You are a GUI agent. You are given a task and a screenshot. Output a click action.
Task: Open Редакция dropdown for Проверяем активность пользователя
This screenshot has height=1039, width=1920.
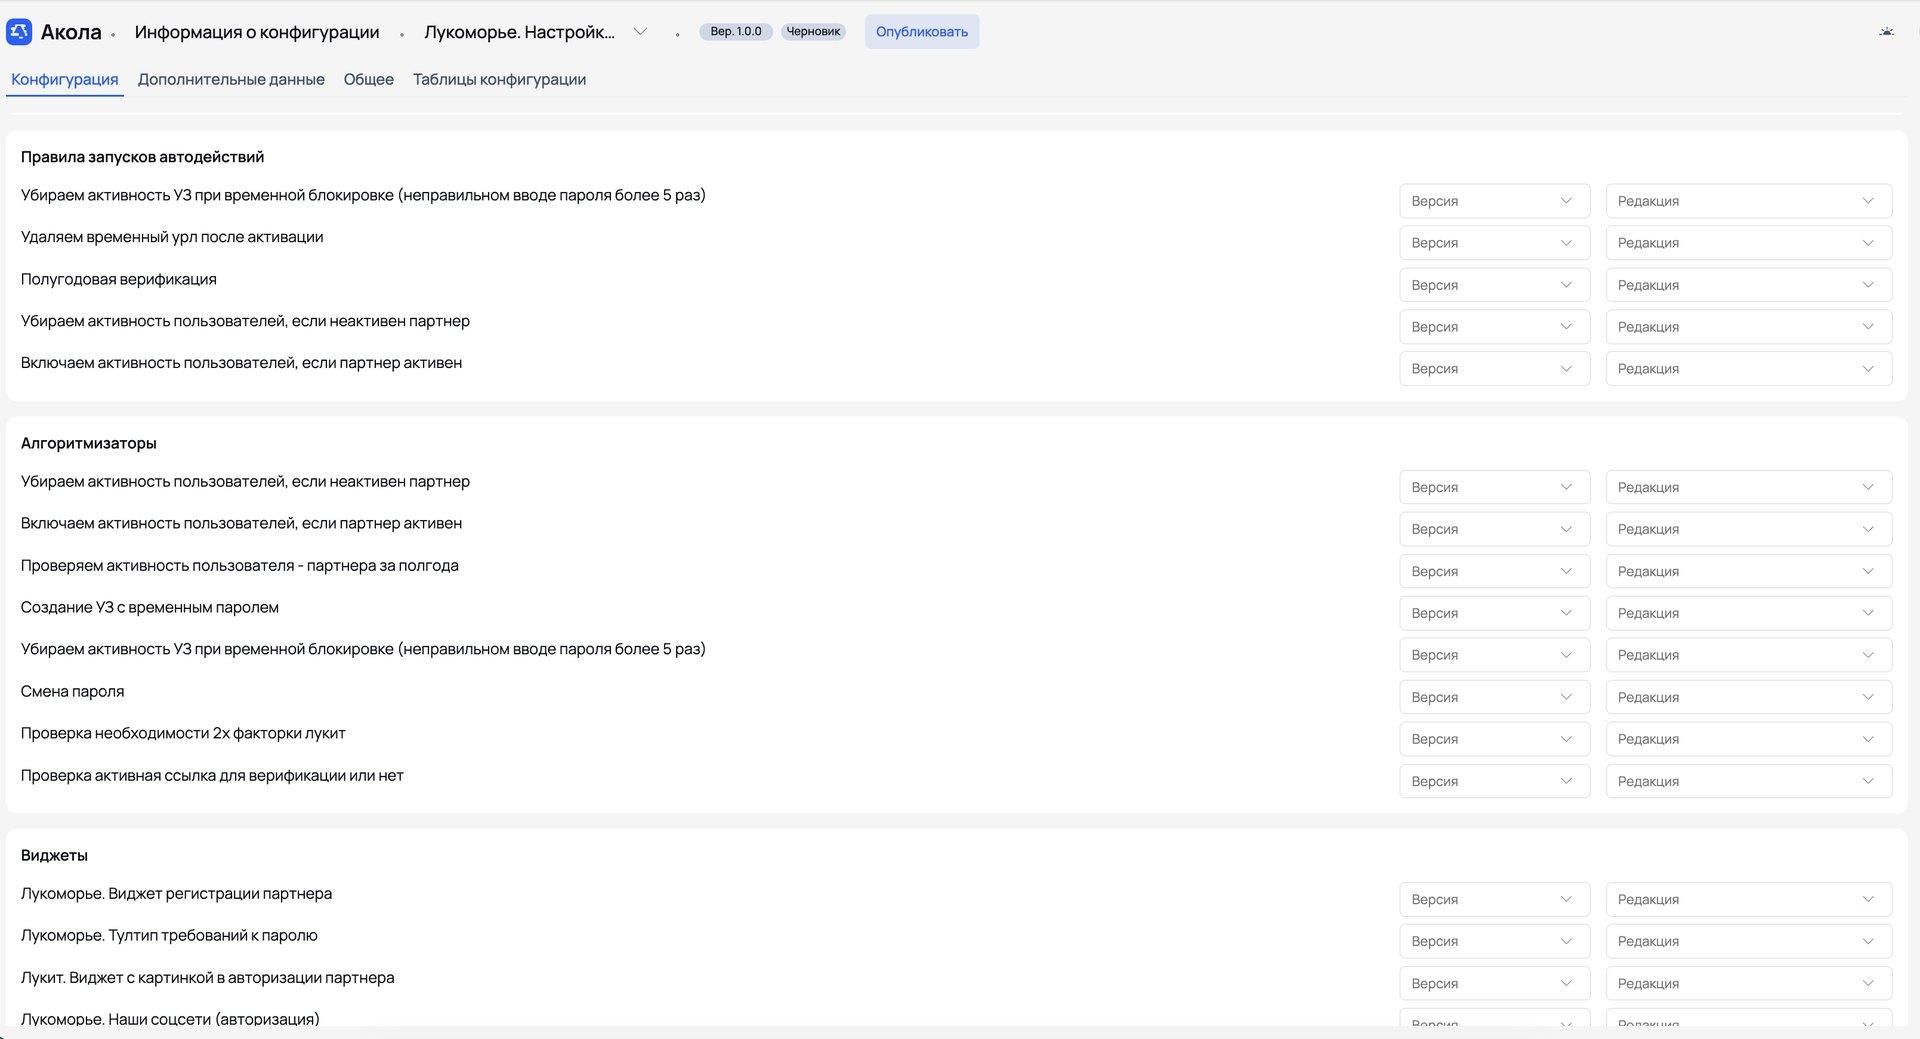pos(1748,571)
